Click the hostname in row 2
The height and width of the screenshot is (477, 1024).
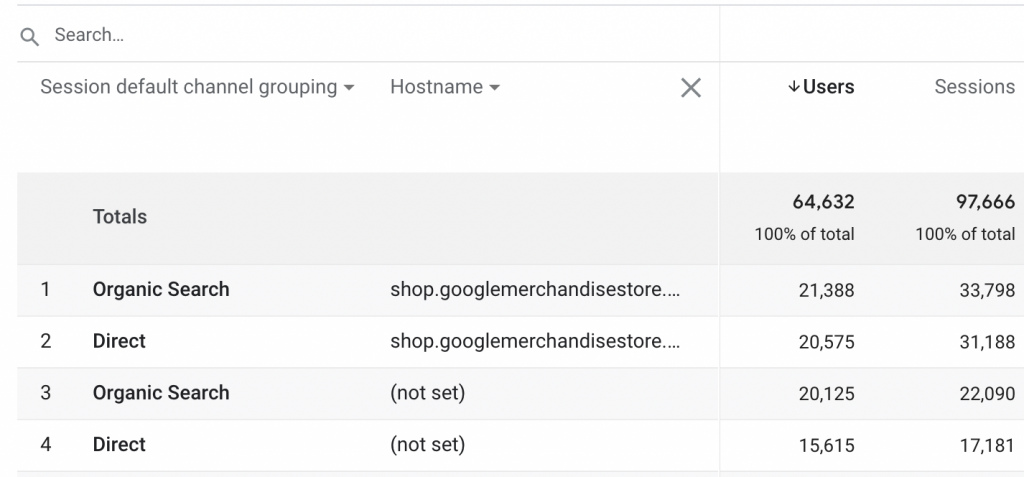point(536,341)
